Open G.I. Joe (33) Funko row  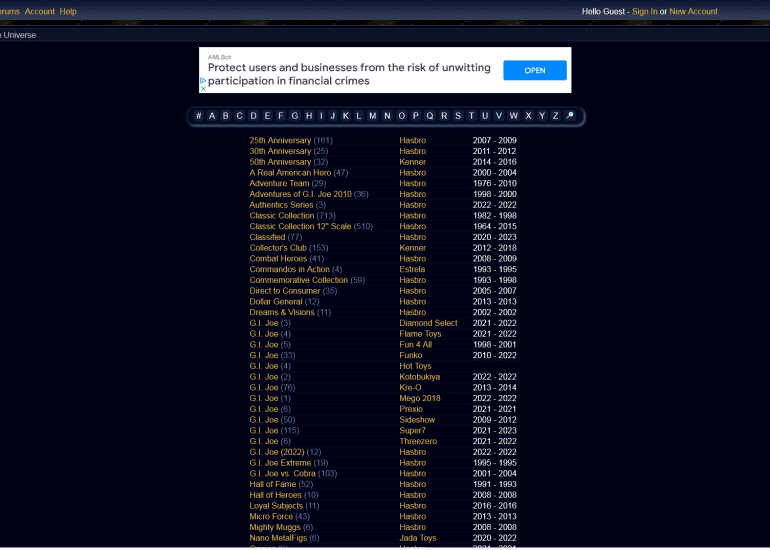click(x=264, y=356)
